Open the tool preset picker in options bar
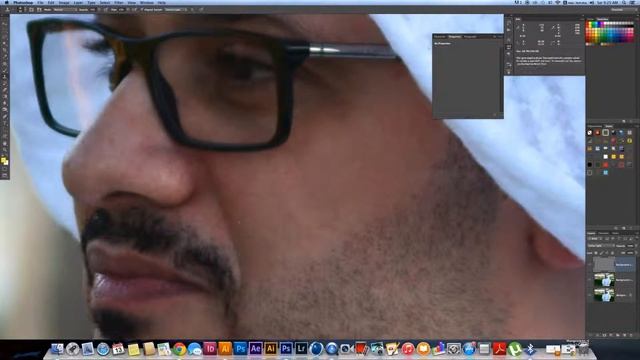Image resolution: width=640 pixels, height=360 pixels. coord(8,9)
